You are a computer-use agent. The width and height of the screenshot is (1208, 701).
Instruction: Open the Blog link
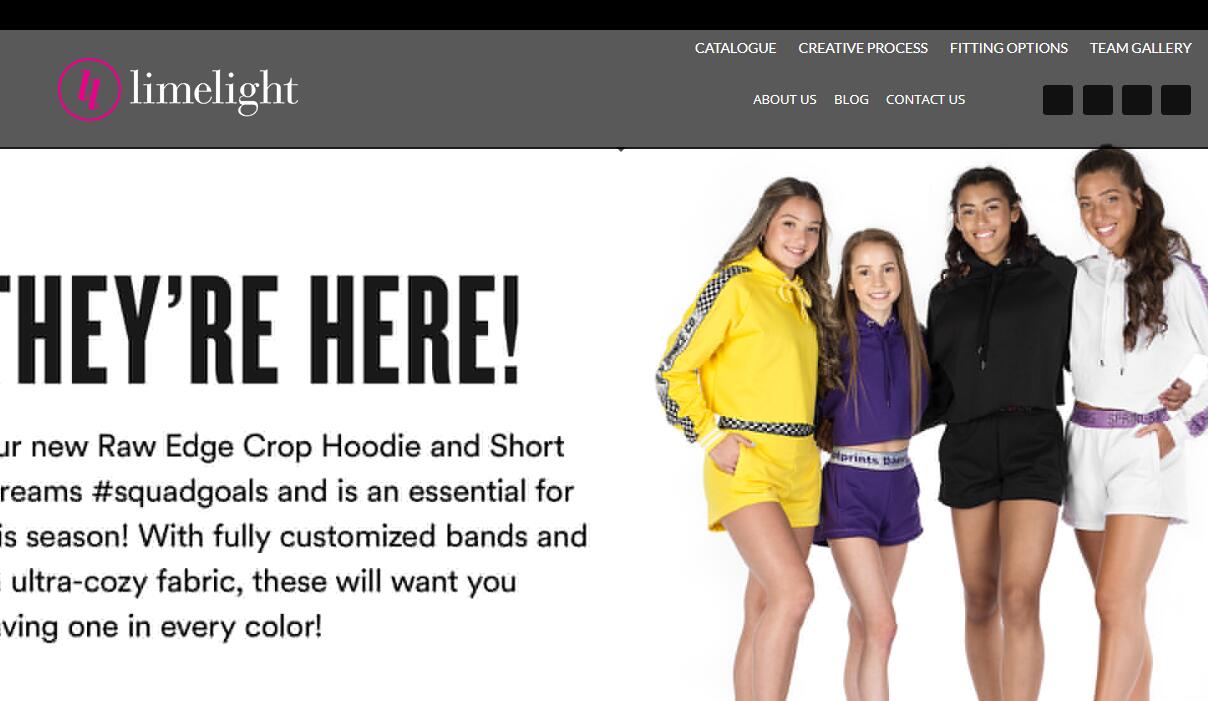[x=851, y=100]
